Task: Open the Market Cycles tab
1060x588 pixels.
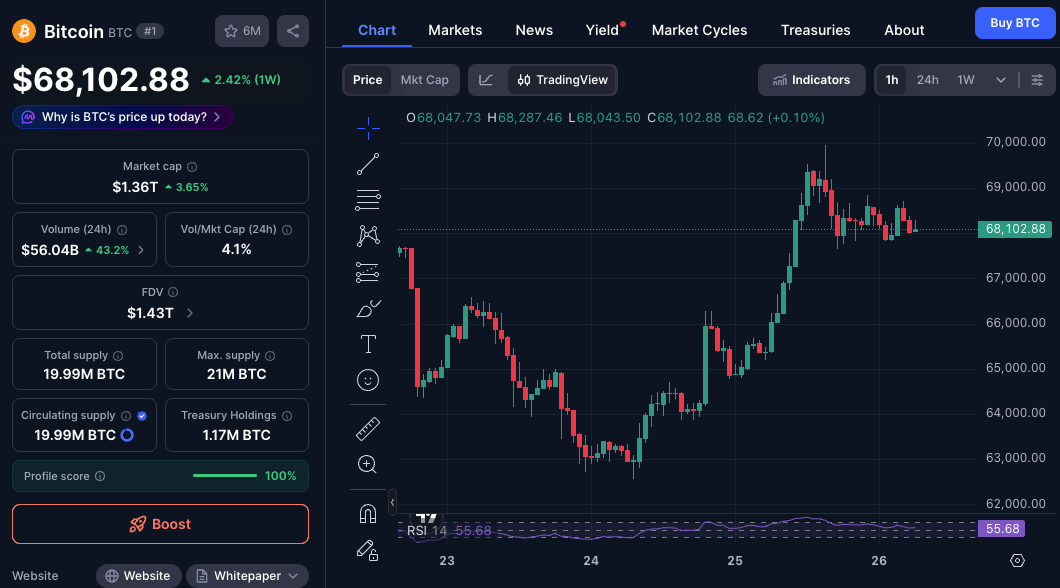Action: tap(699, 30)
